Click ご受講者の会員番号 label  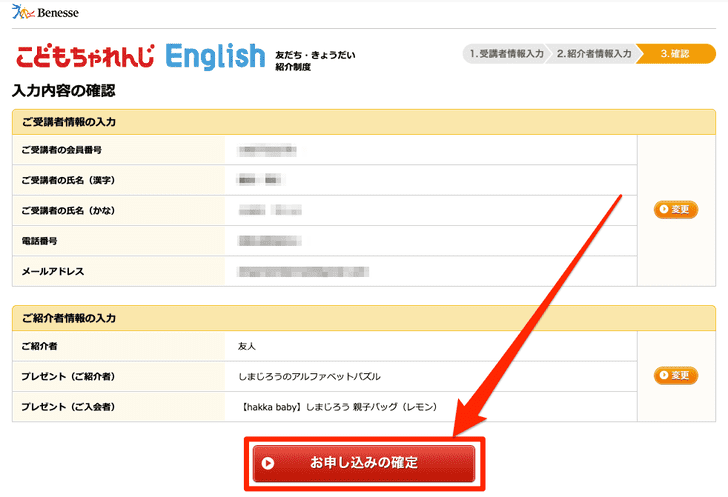(x=62, y=150)
